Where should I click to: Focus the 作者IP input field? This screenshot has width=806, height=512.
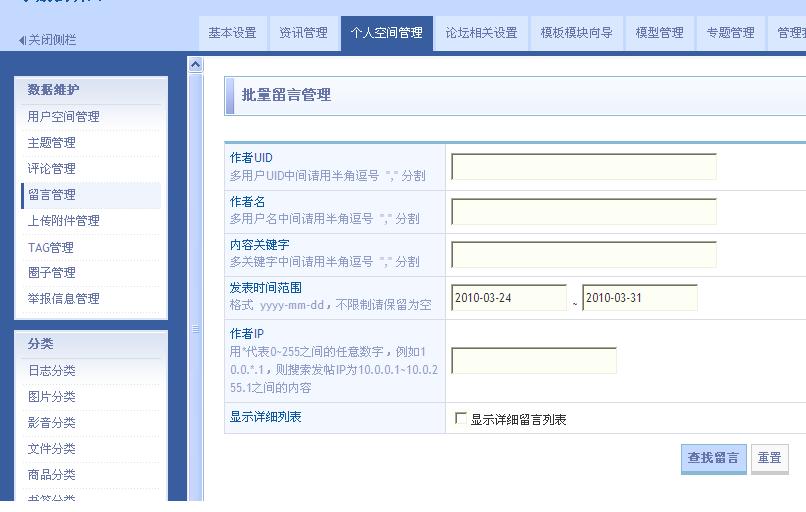coord(534,360)
